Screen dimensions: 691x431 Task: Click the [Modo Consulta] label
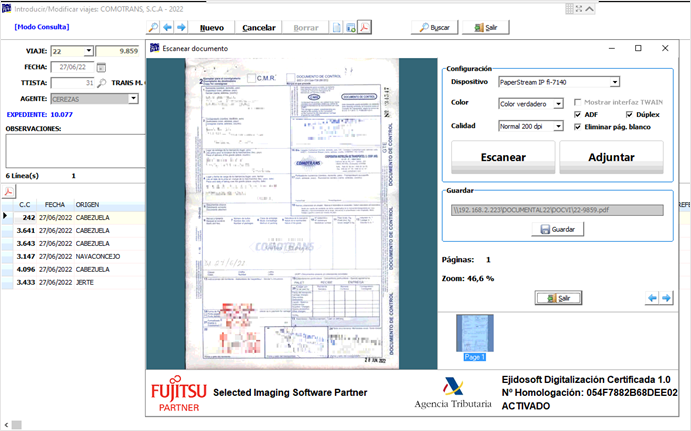42,27
